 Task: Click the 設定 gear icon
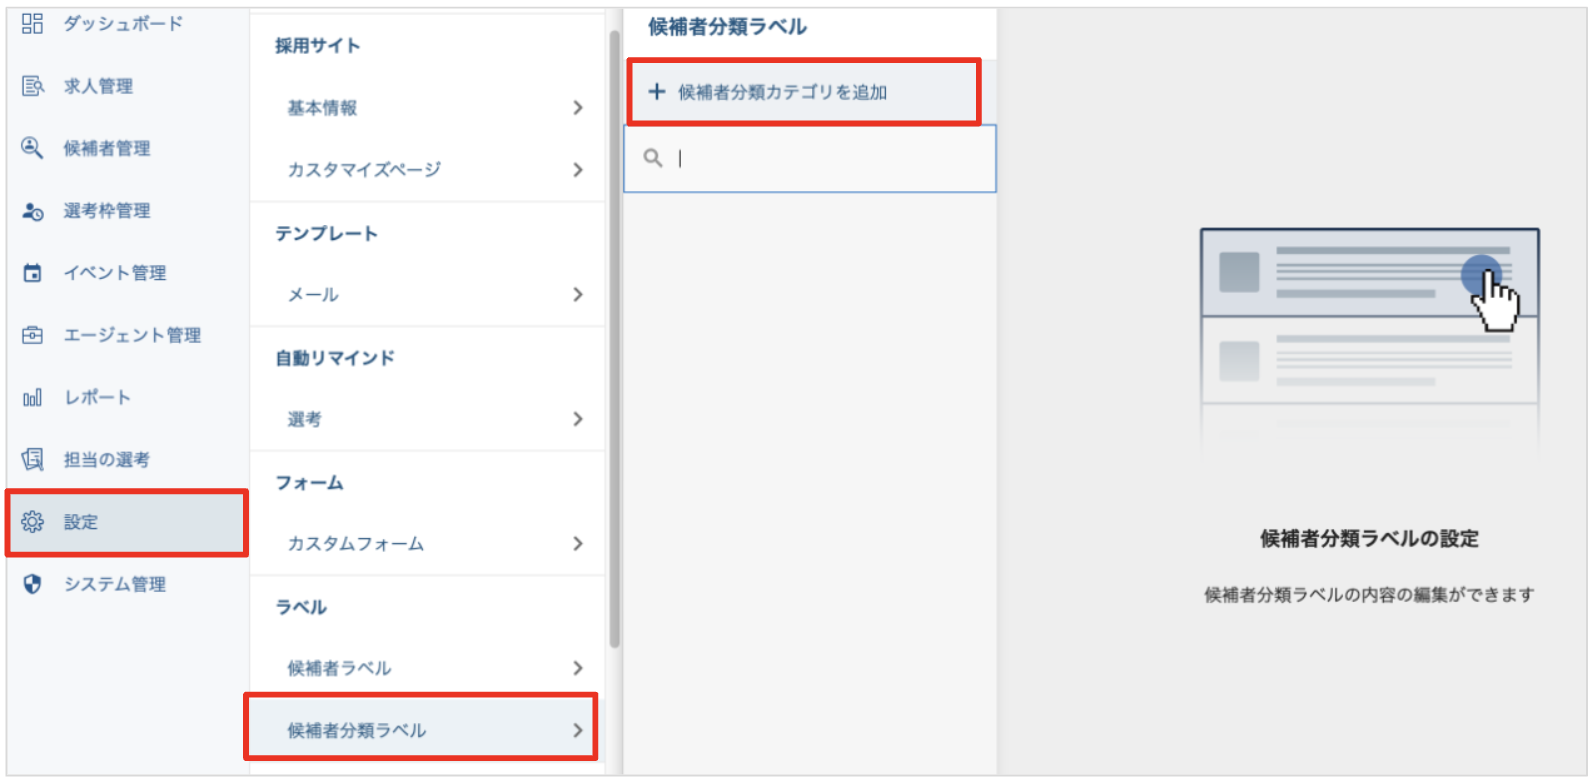(x=32, y=522)
